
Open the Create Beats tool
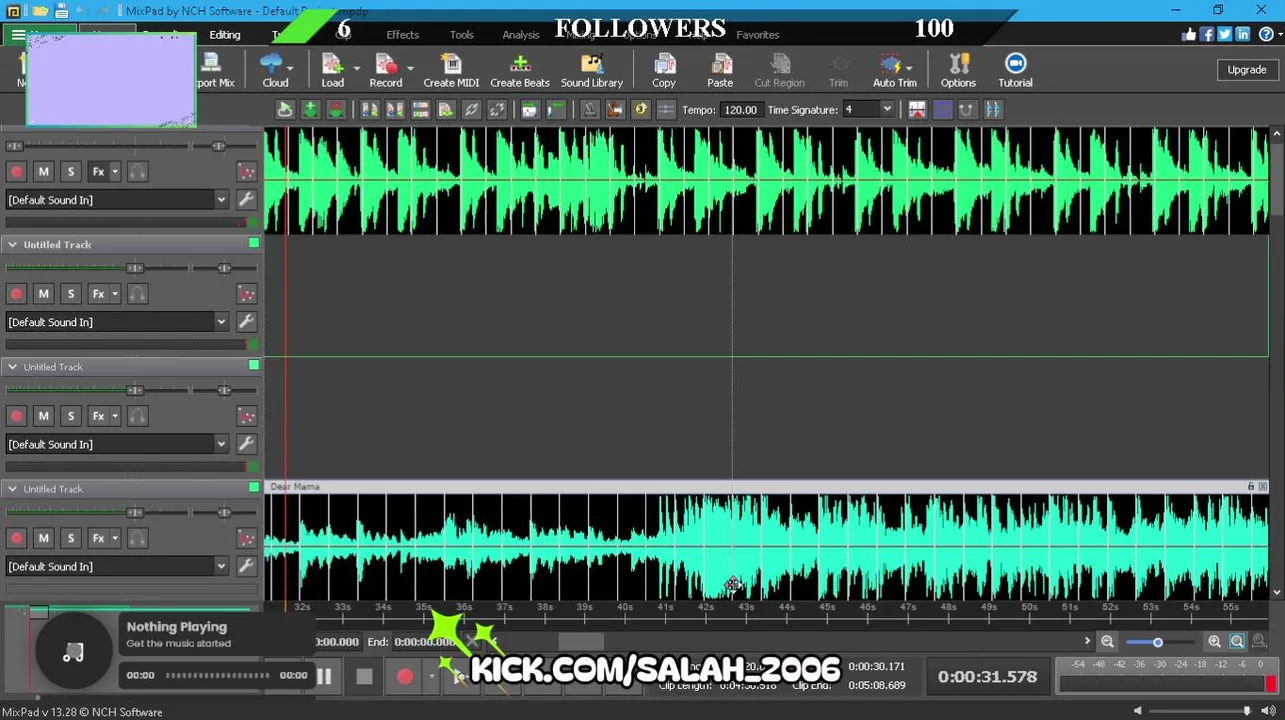pos(519,70)
